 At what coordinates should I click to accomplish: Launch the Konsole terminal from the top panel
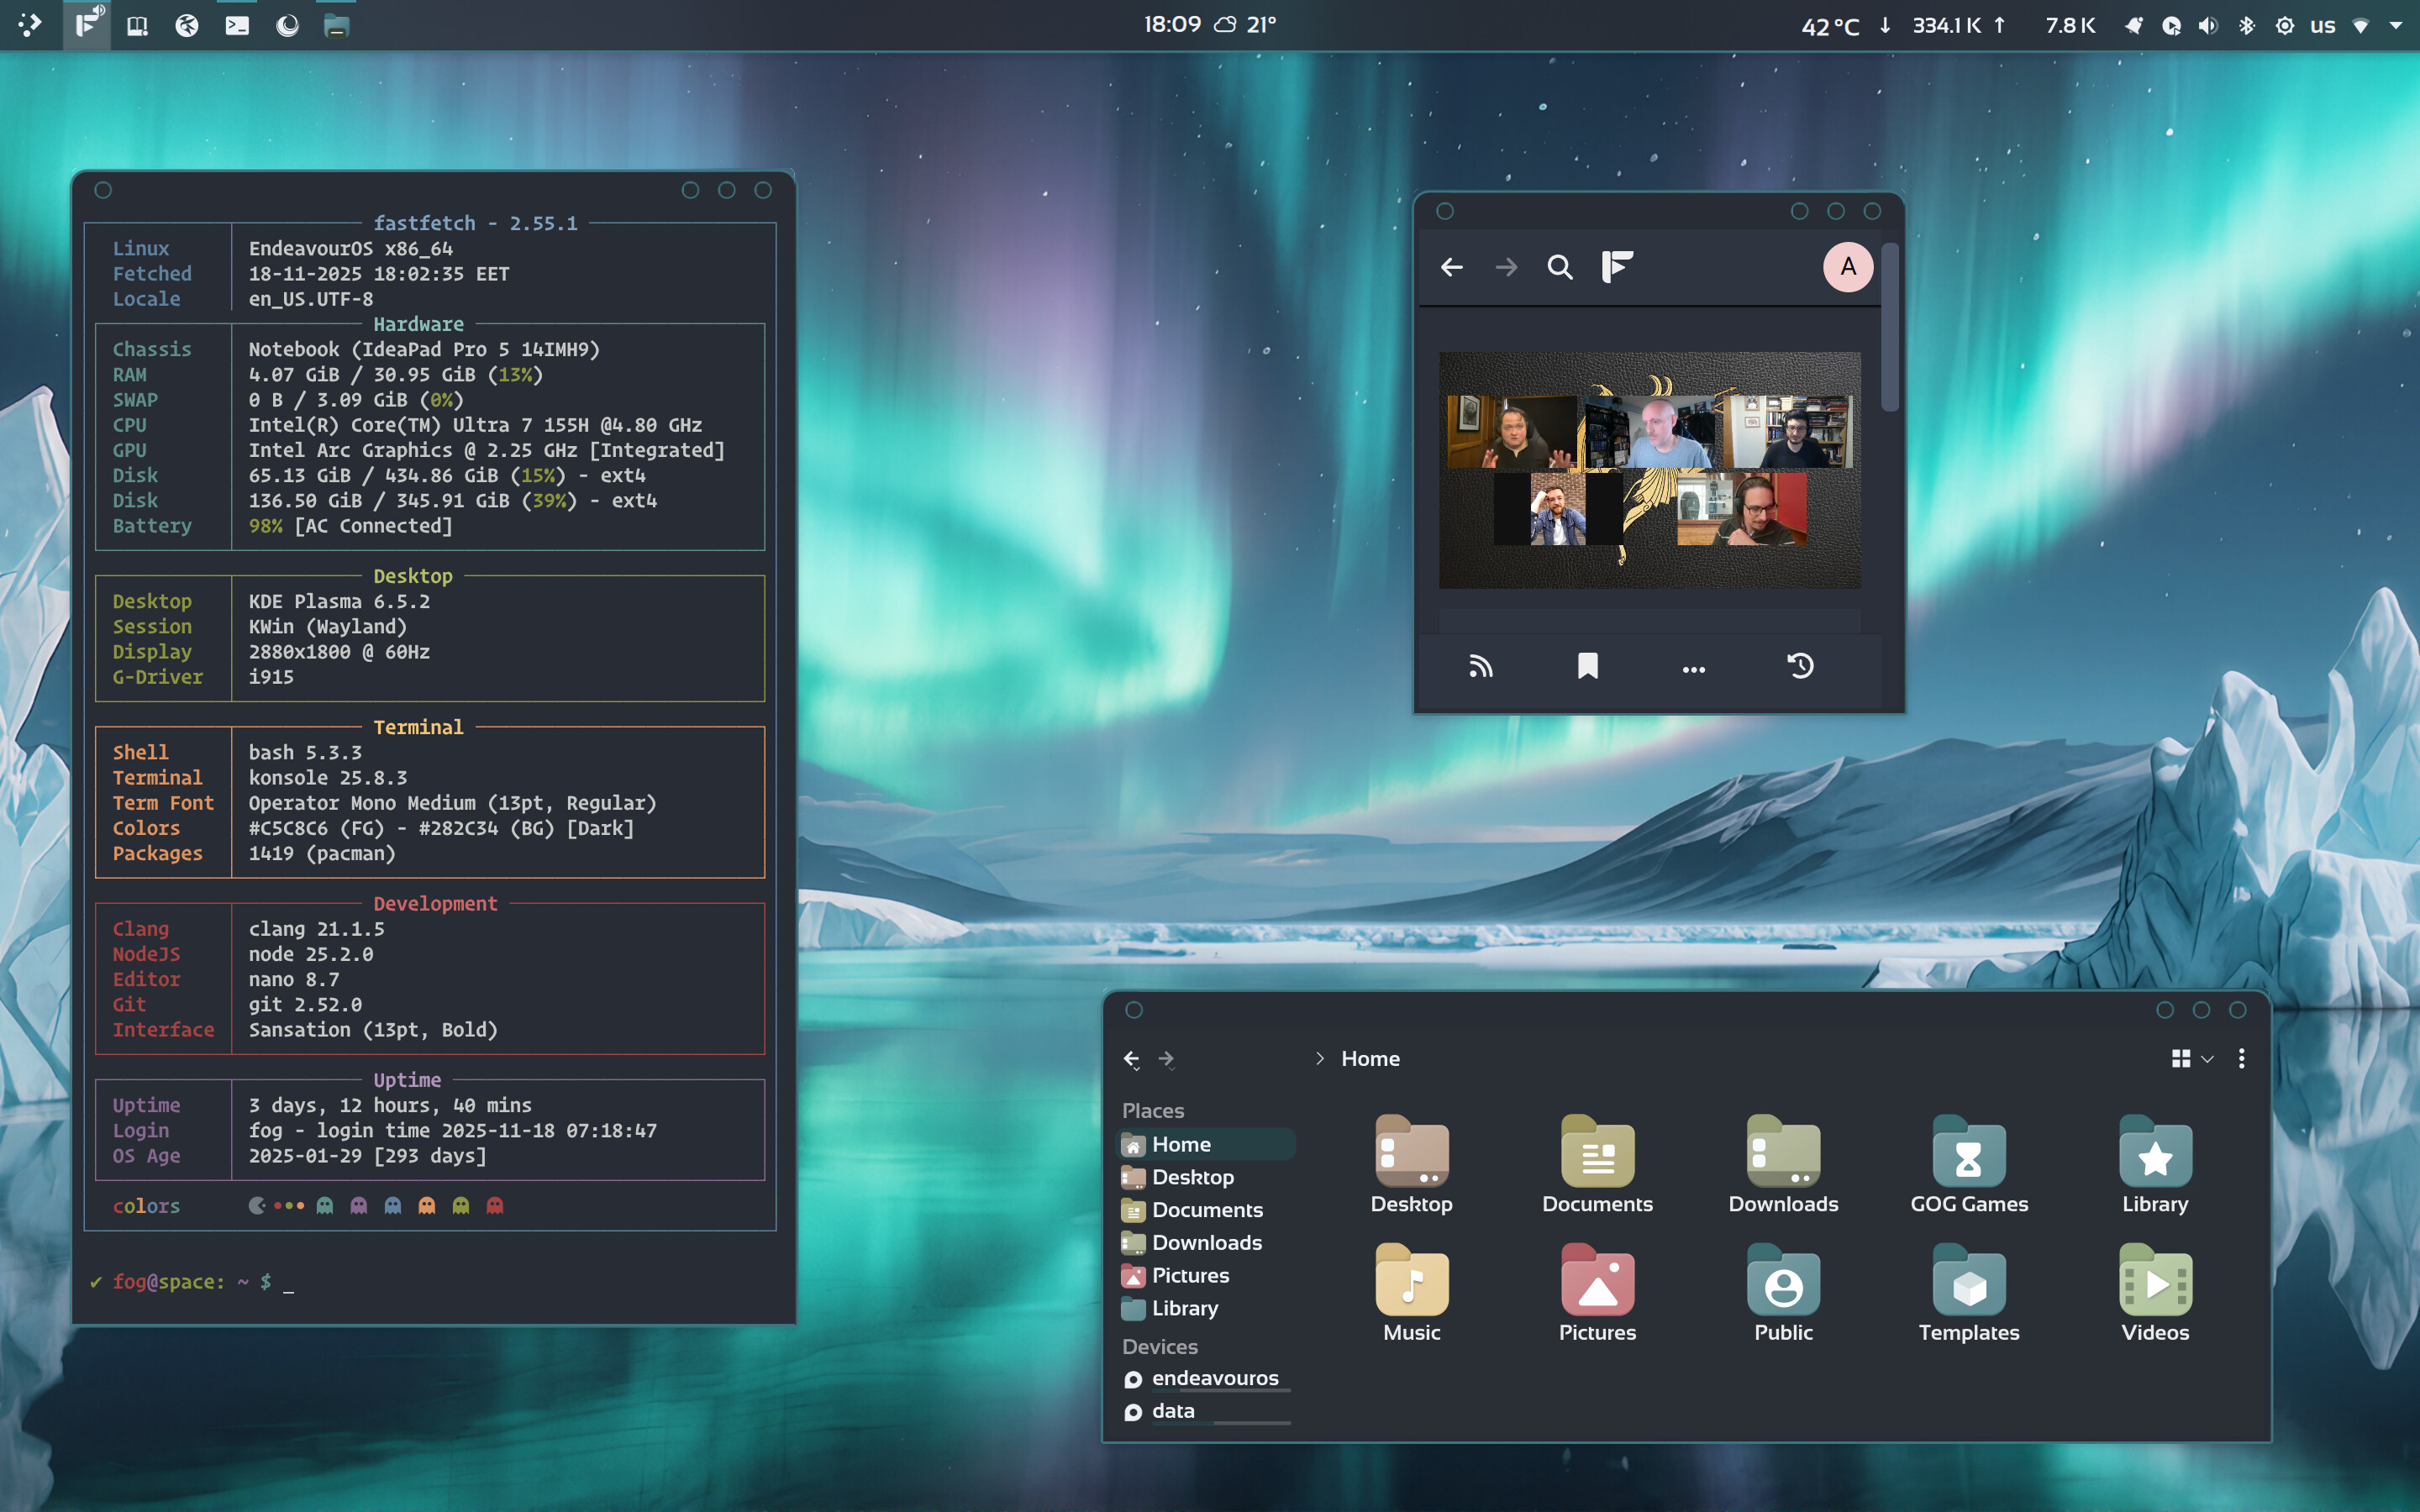tap(237, 26)
